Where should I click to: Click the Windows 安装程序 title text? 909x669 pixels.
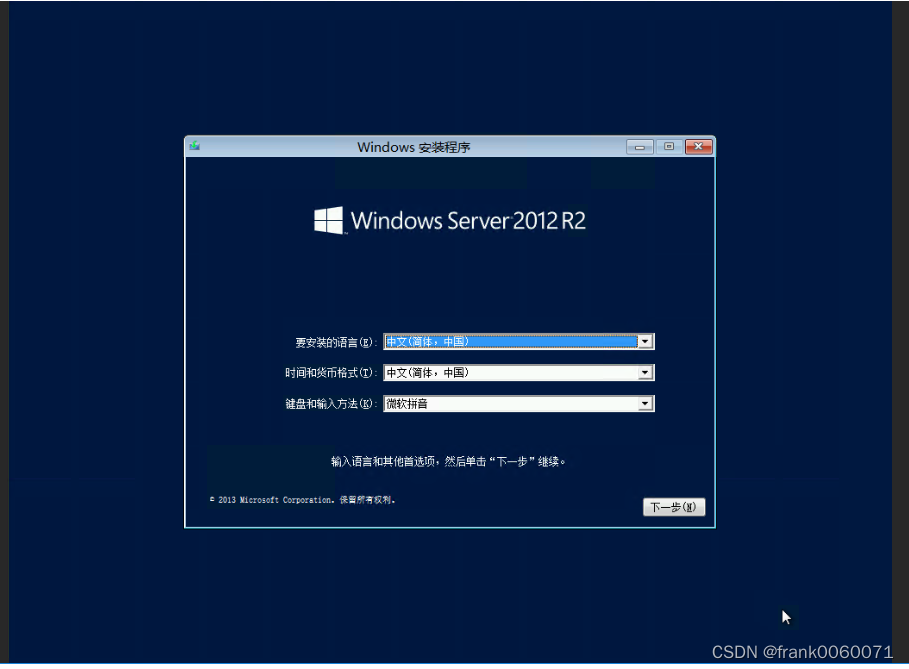pyautogui.click(x=413, y=147)
